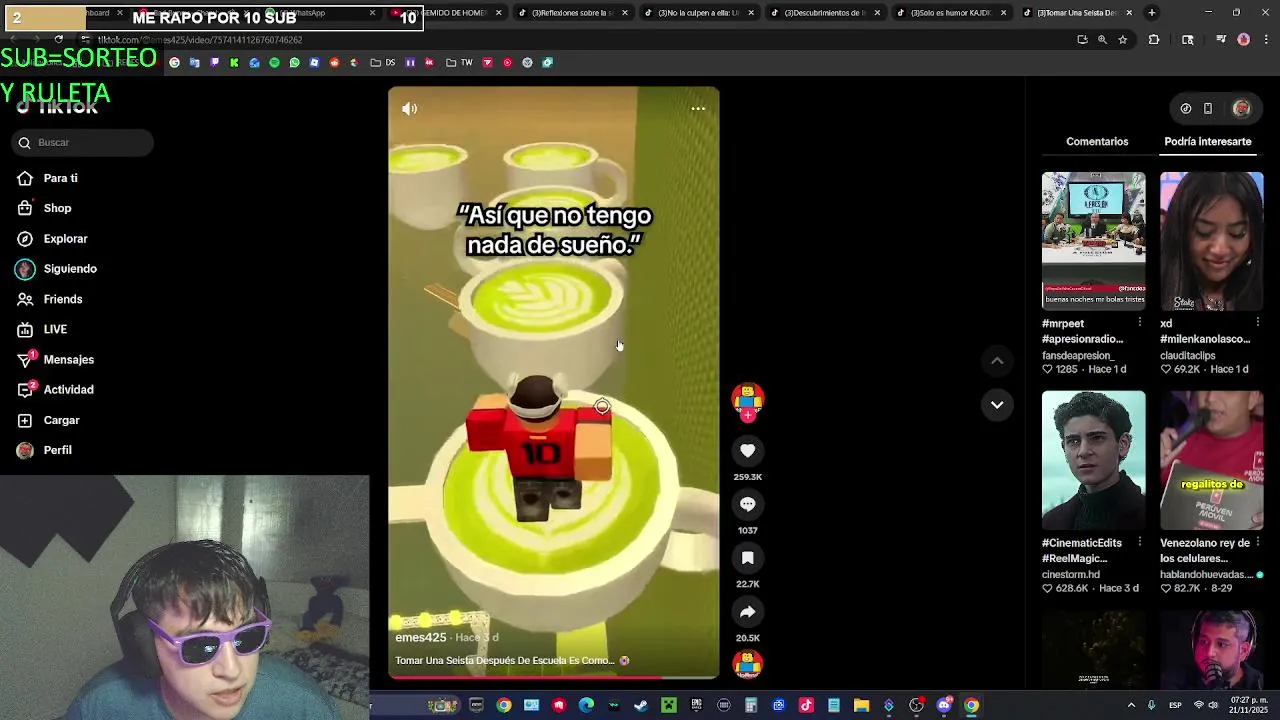Image resolution: width=1280 pixels, height=720 pixels.
Task: Open LIVE section in sidebar
Action: point(55,329)
